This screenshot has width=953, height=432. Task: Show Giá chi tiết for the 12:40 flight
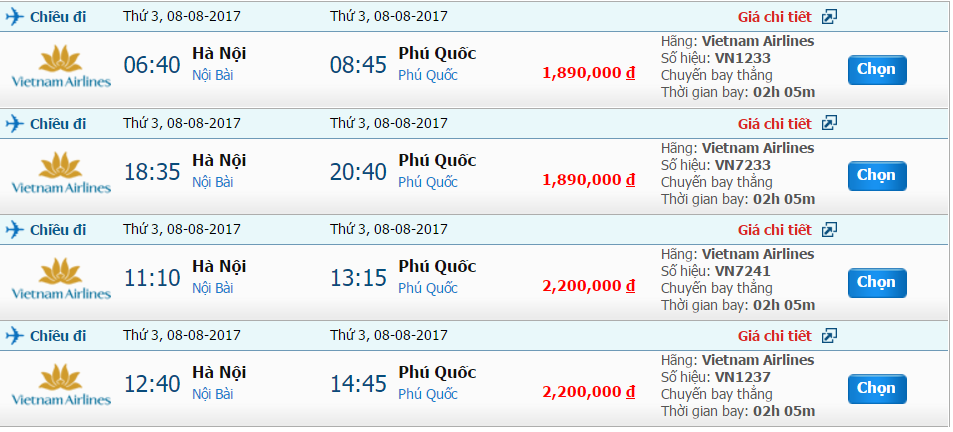(x=774, y=336)
